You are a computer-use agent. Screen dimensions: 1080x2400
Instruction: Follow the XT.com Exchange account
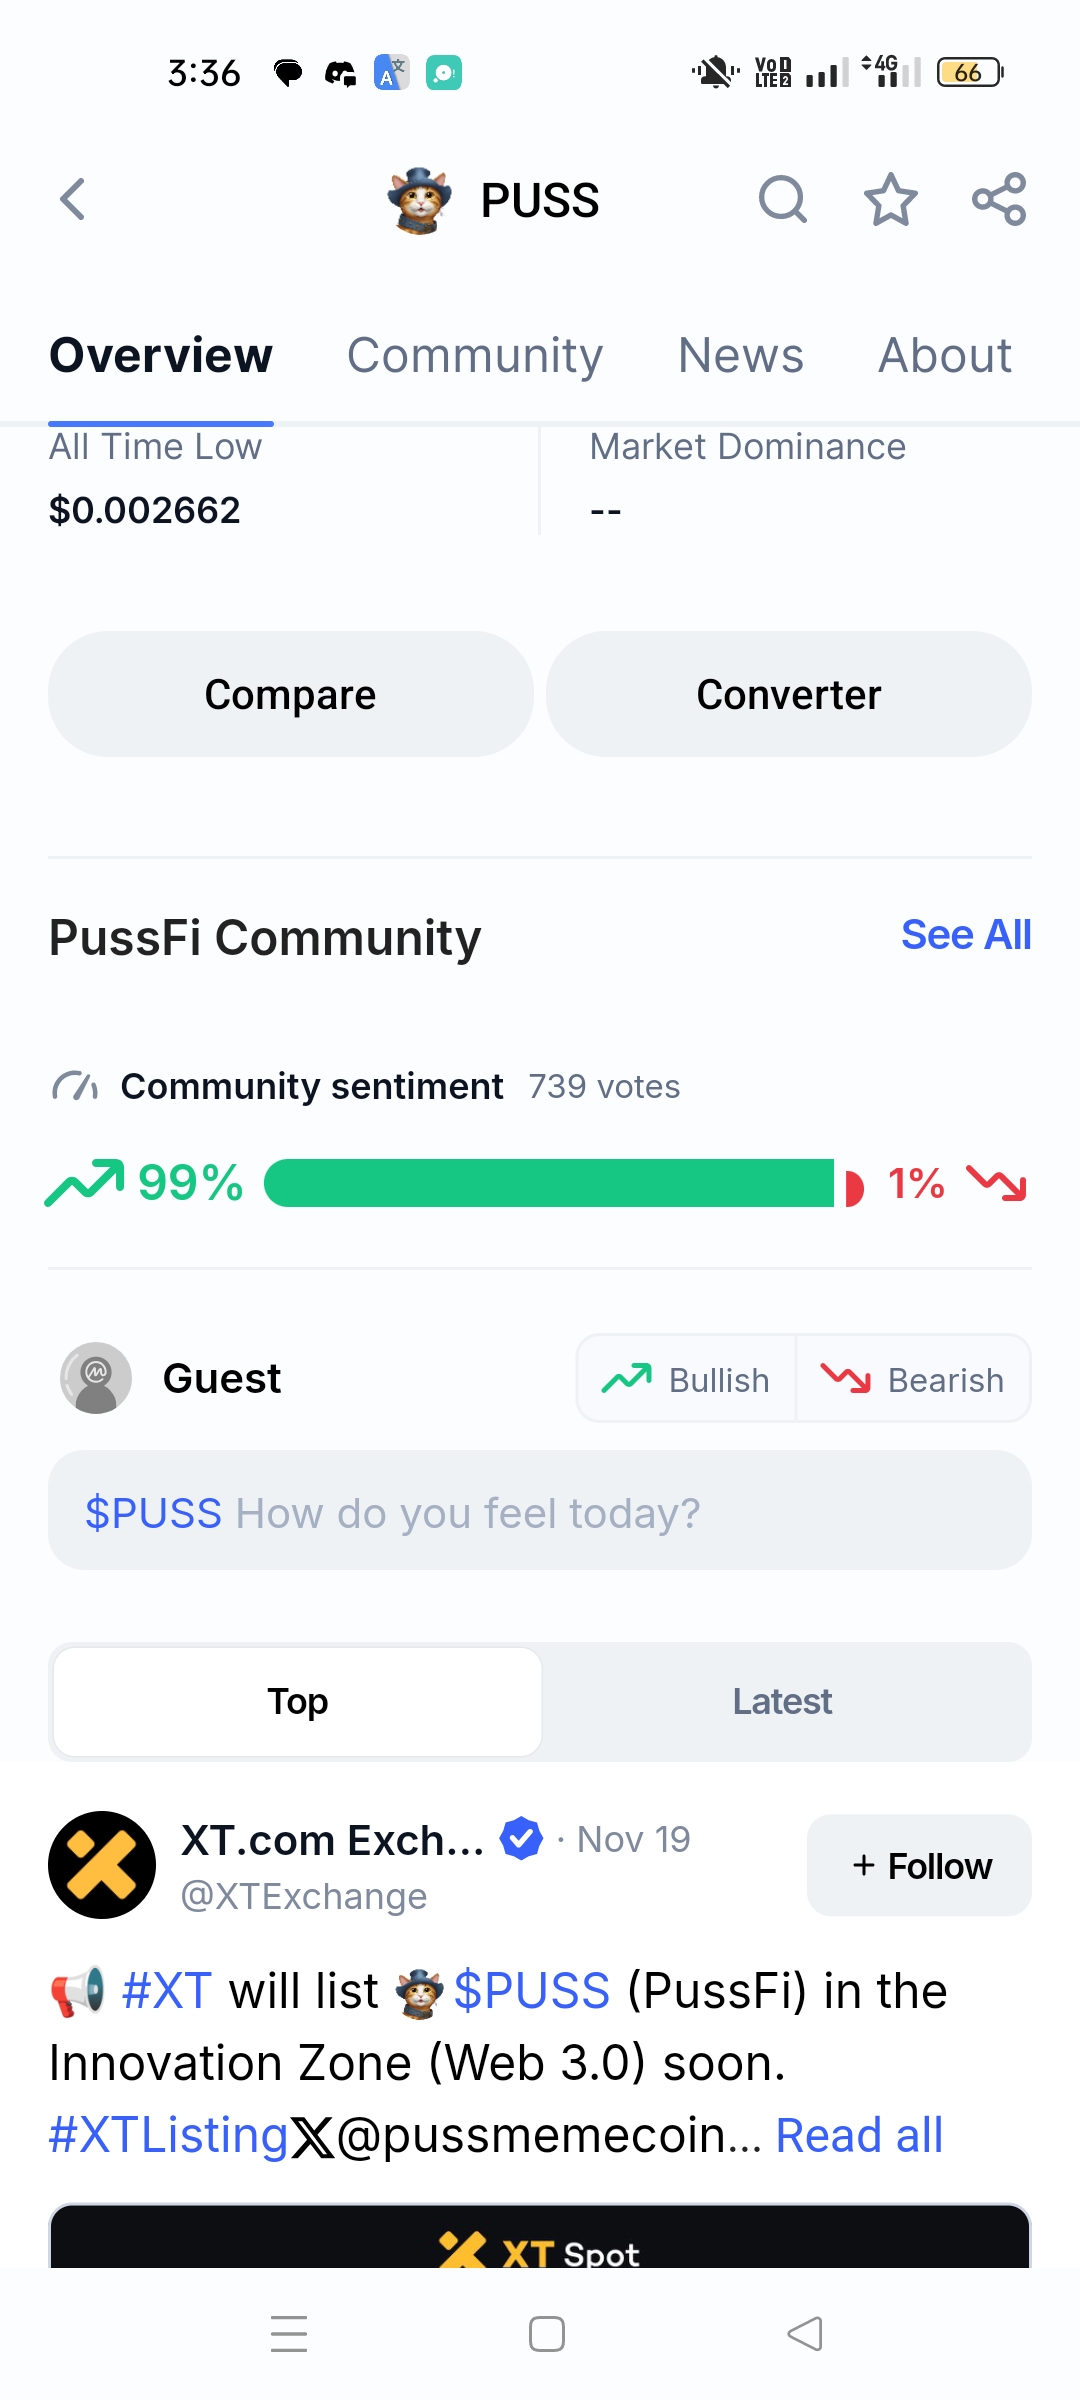pyautogui.click(x=919, y=1866)
